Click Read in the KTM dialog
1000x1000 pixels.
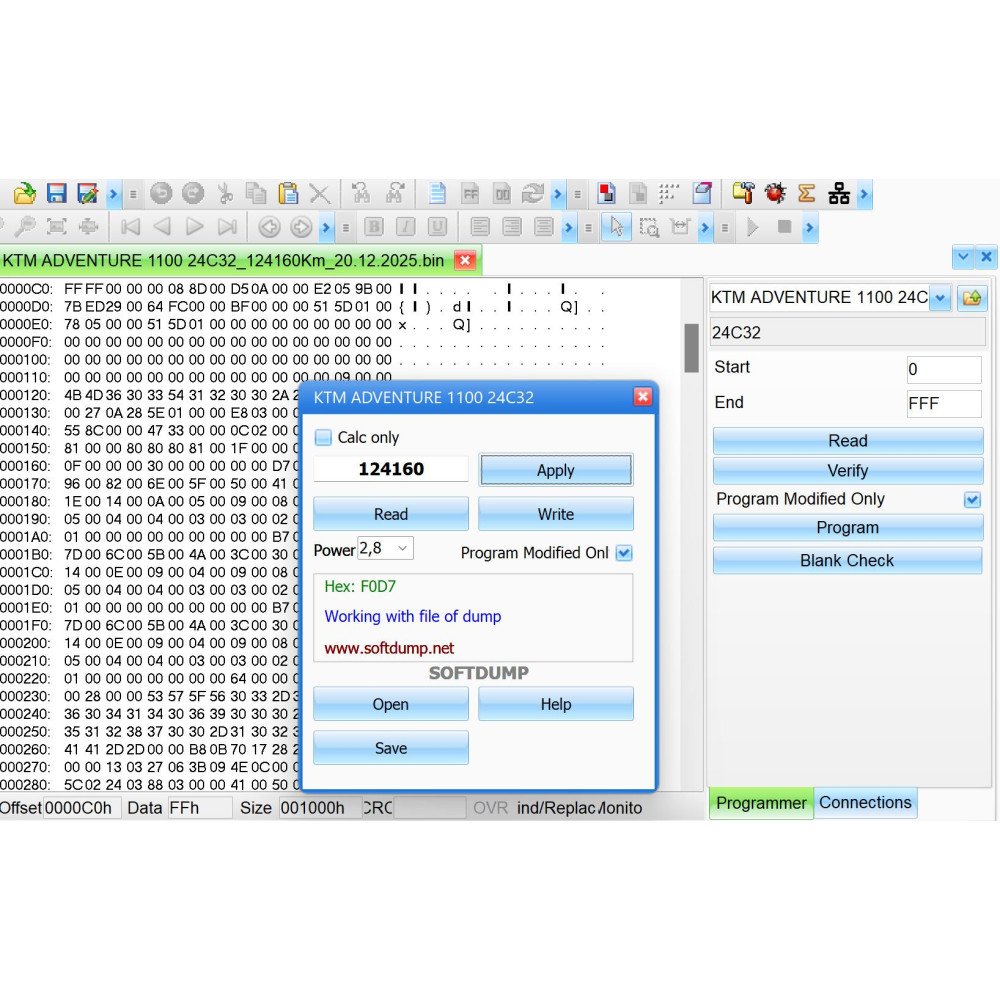coord(390,514)
